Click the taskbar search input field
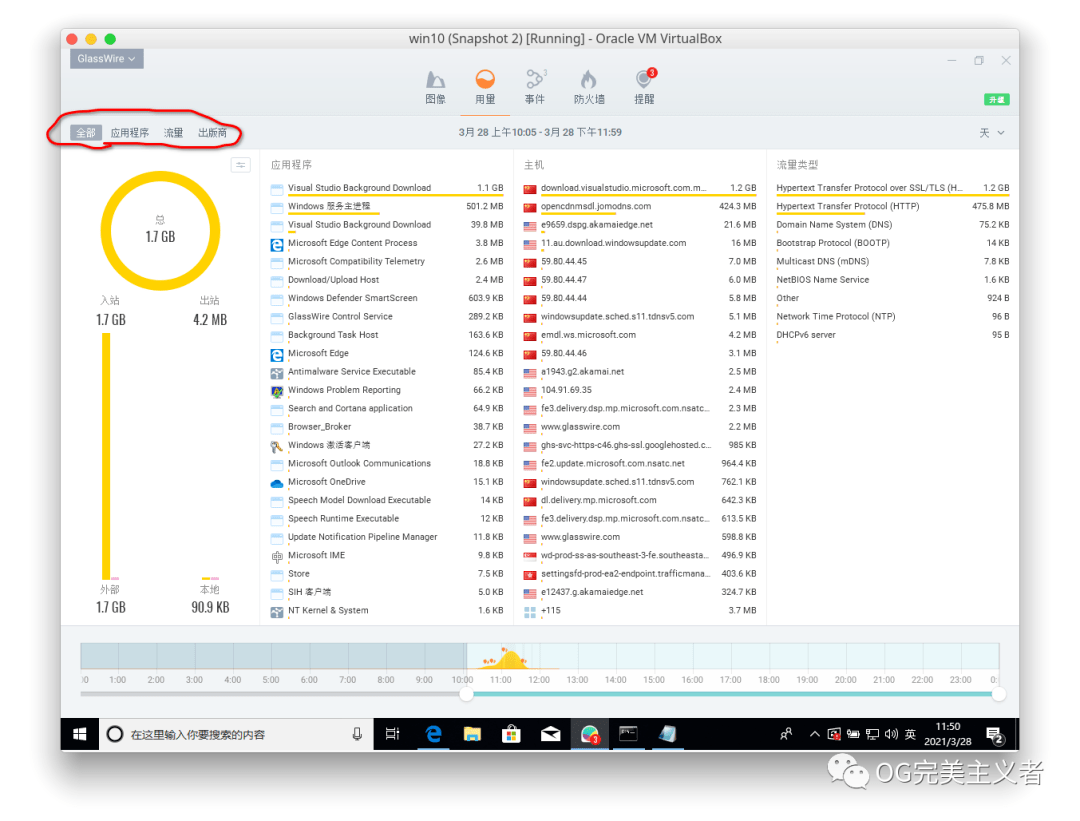 coord(234,734)
